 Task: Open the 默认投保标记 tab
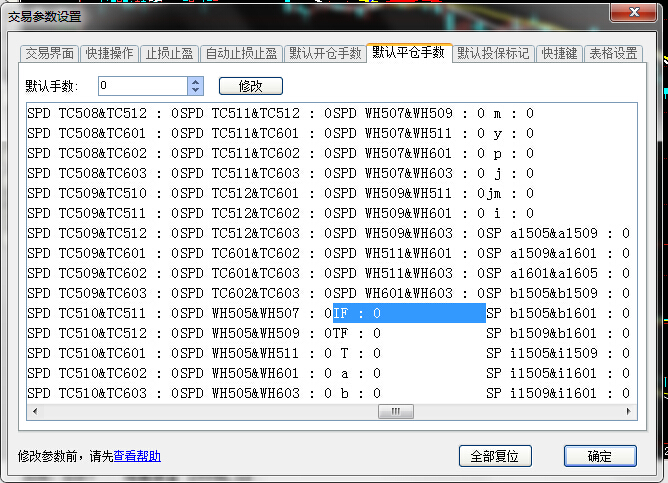pos(493,54)
